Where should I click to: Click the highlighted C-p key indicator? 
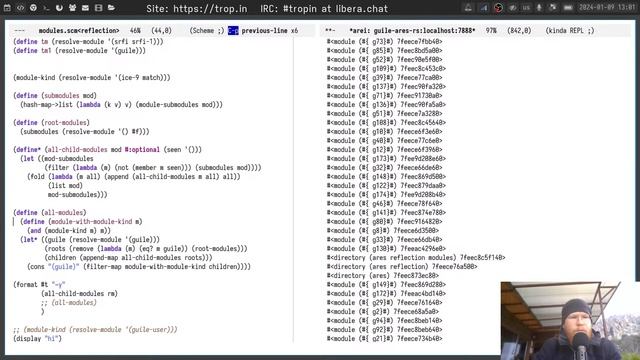click(233, 31)
